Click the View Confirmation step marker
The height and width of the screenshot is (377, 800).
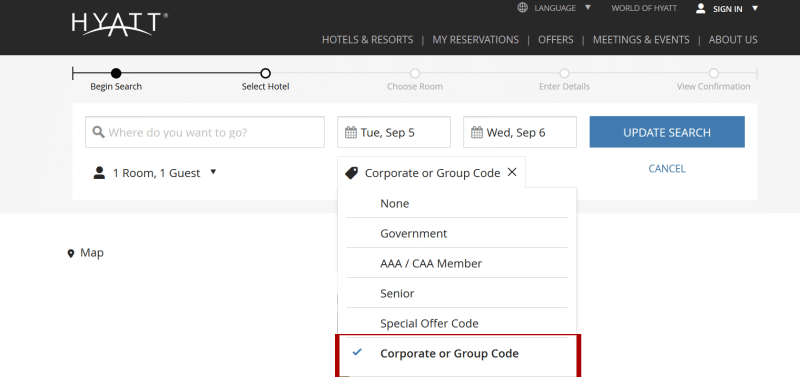pos(714,73)
